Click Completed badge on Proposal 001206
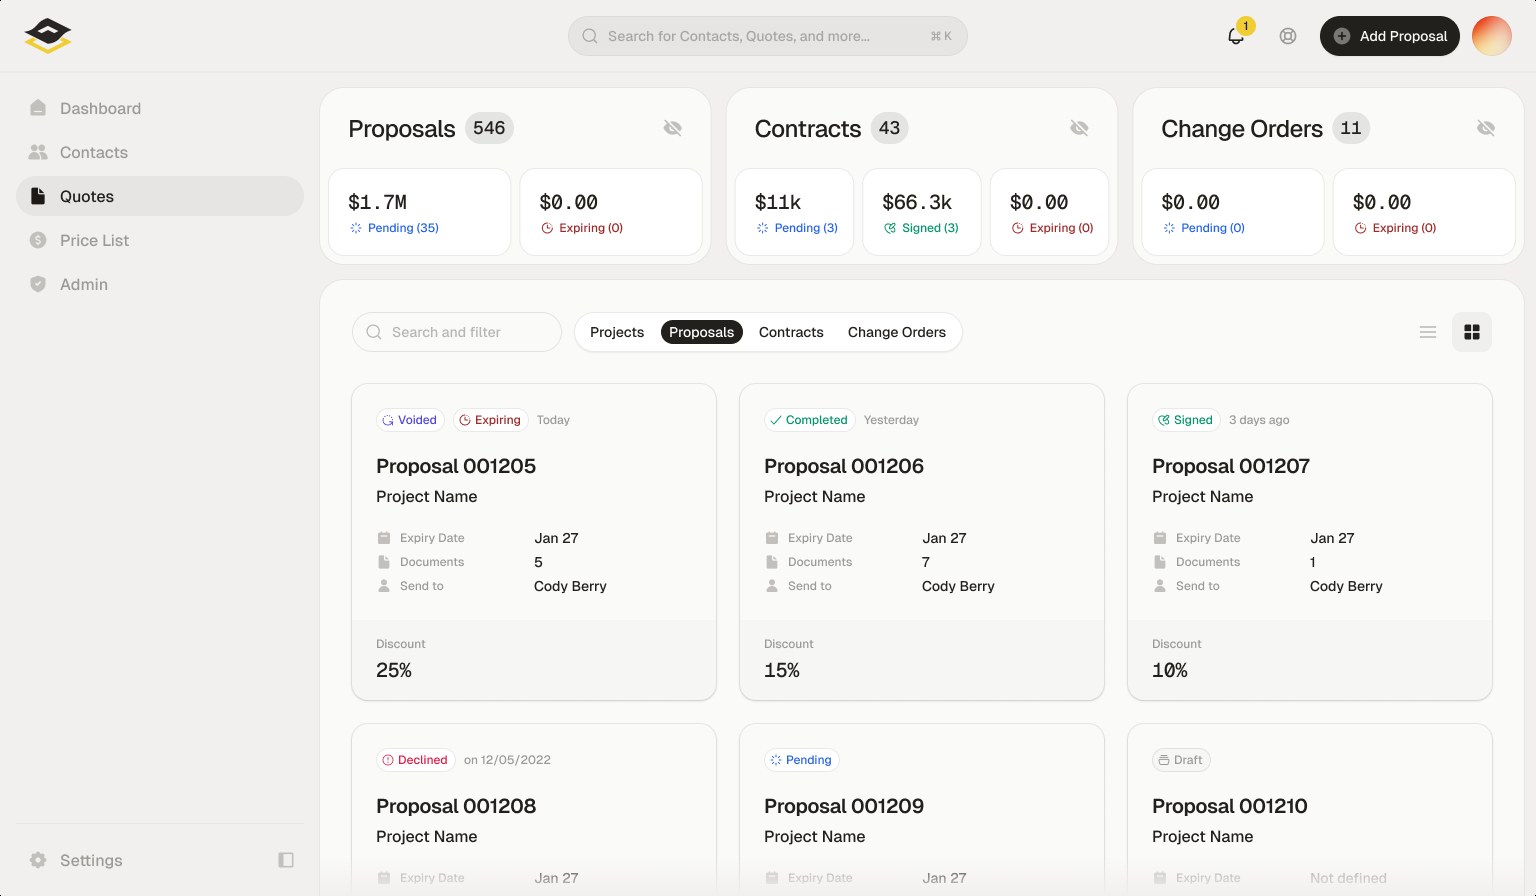 click(x=810, y=420)
